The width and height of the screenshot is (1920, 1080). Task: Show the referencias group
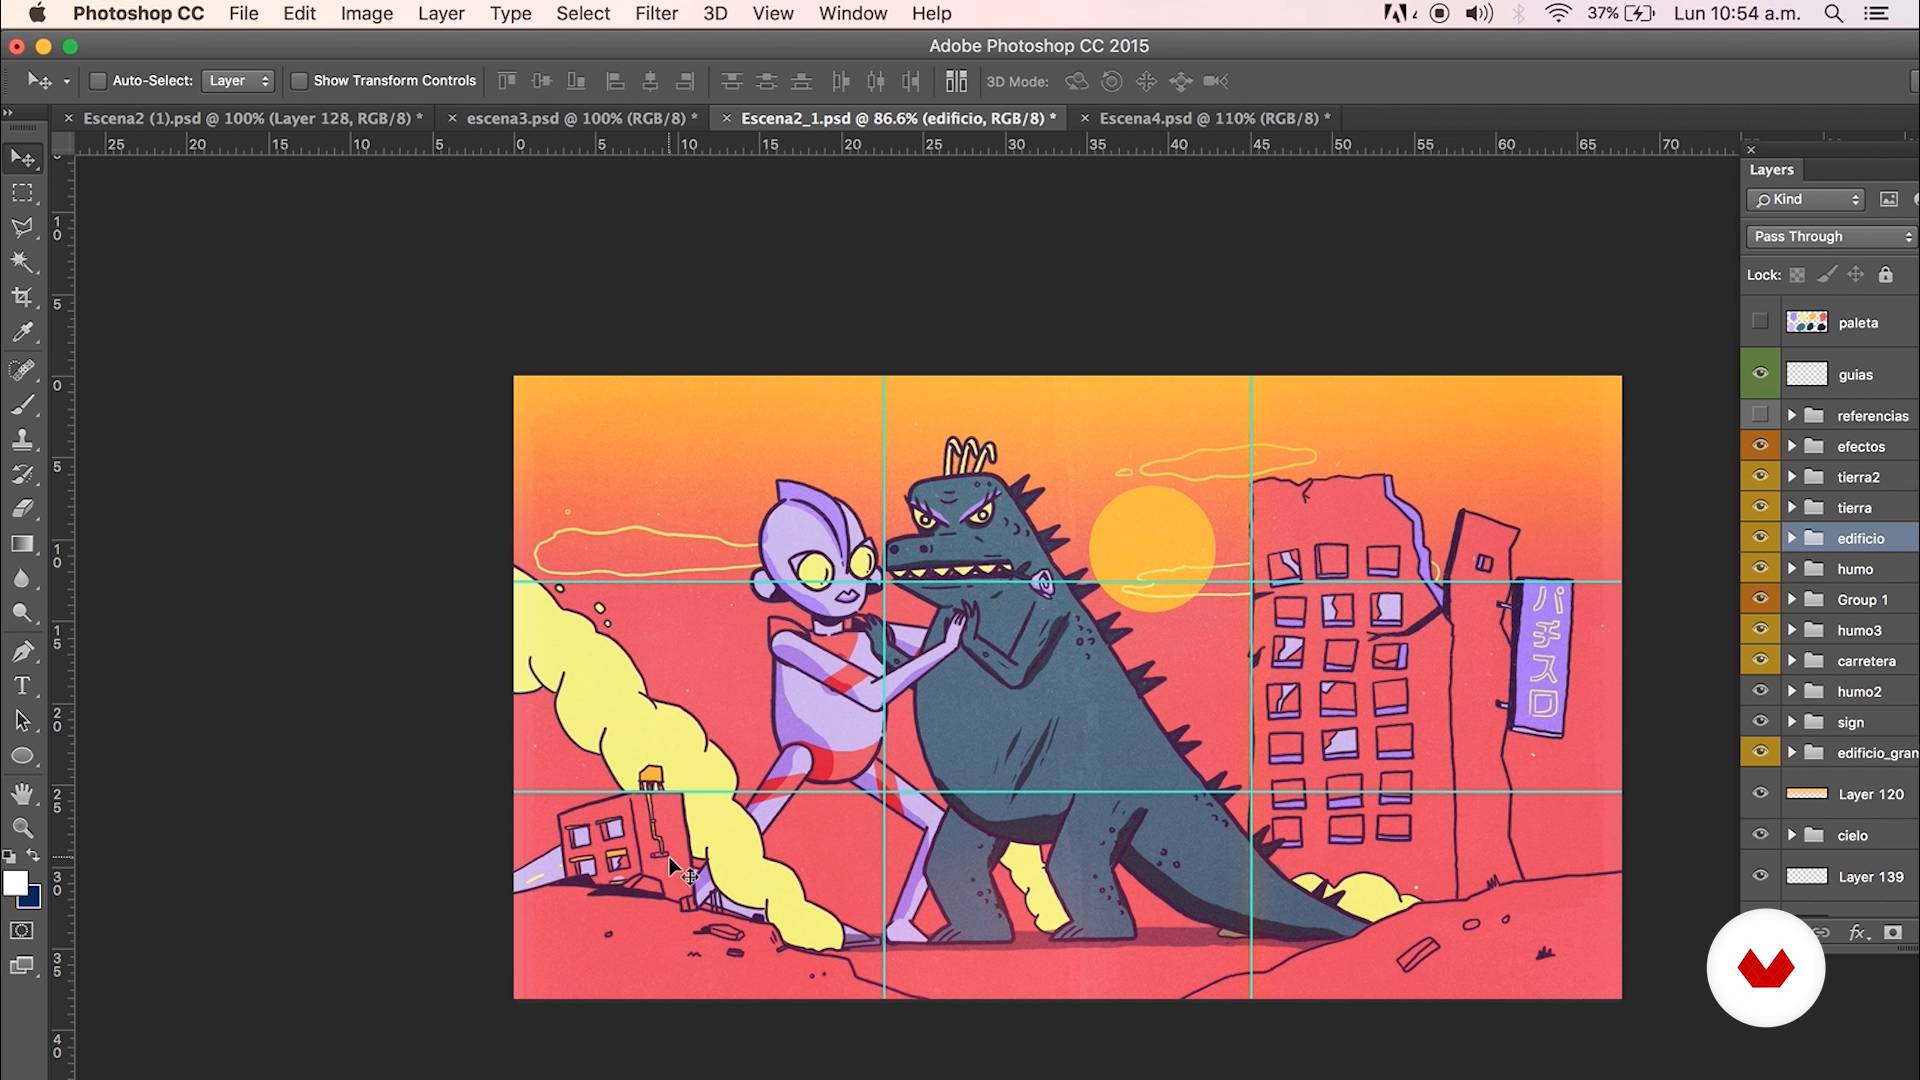tap(1760, 415)
